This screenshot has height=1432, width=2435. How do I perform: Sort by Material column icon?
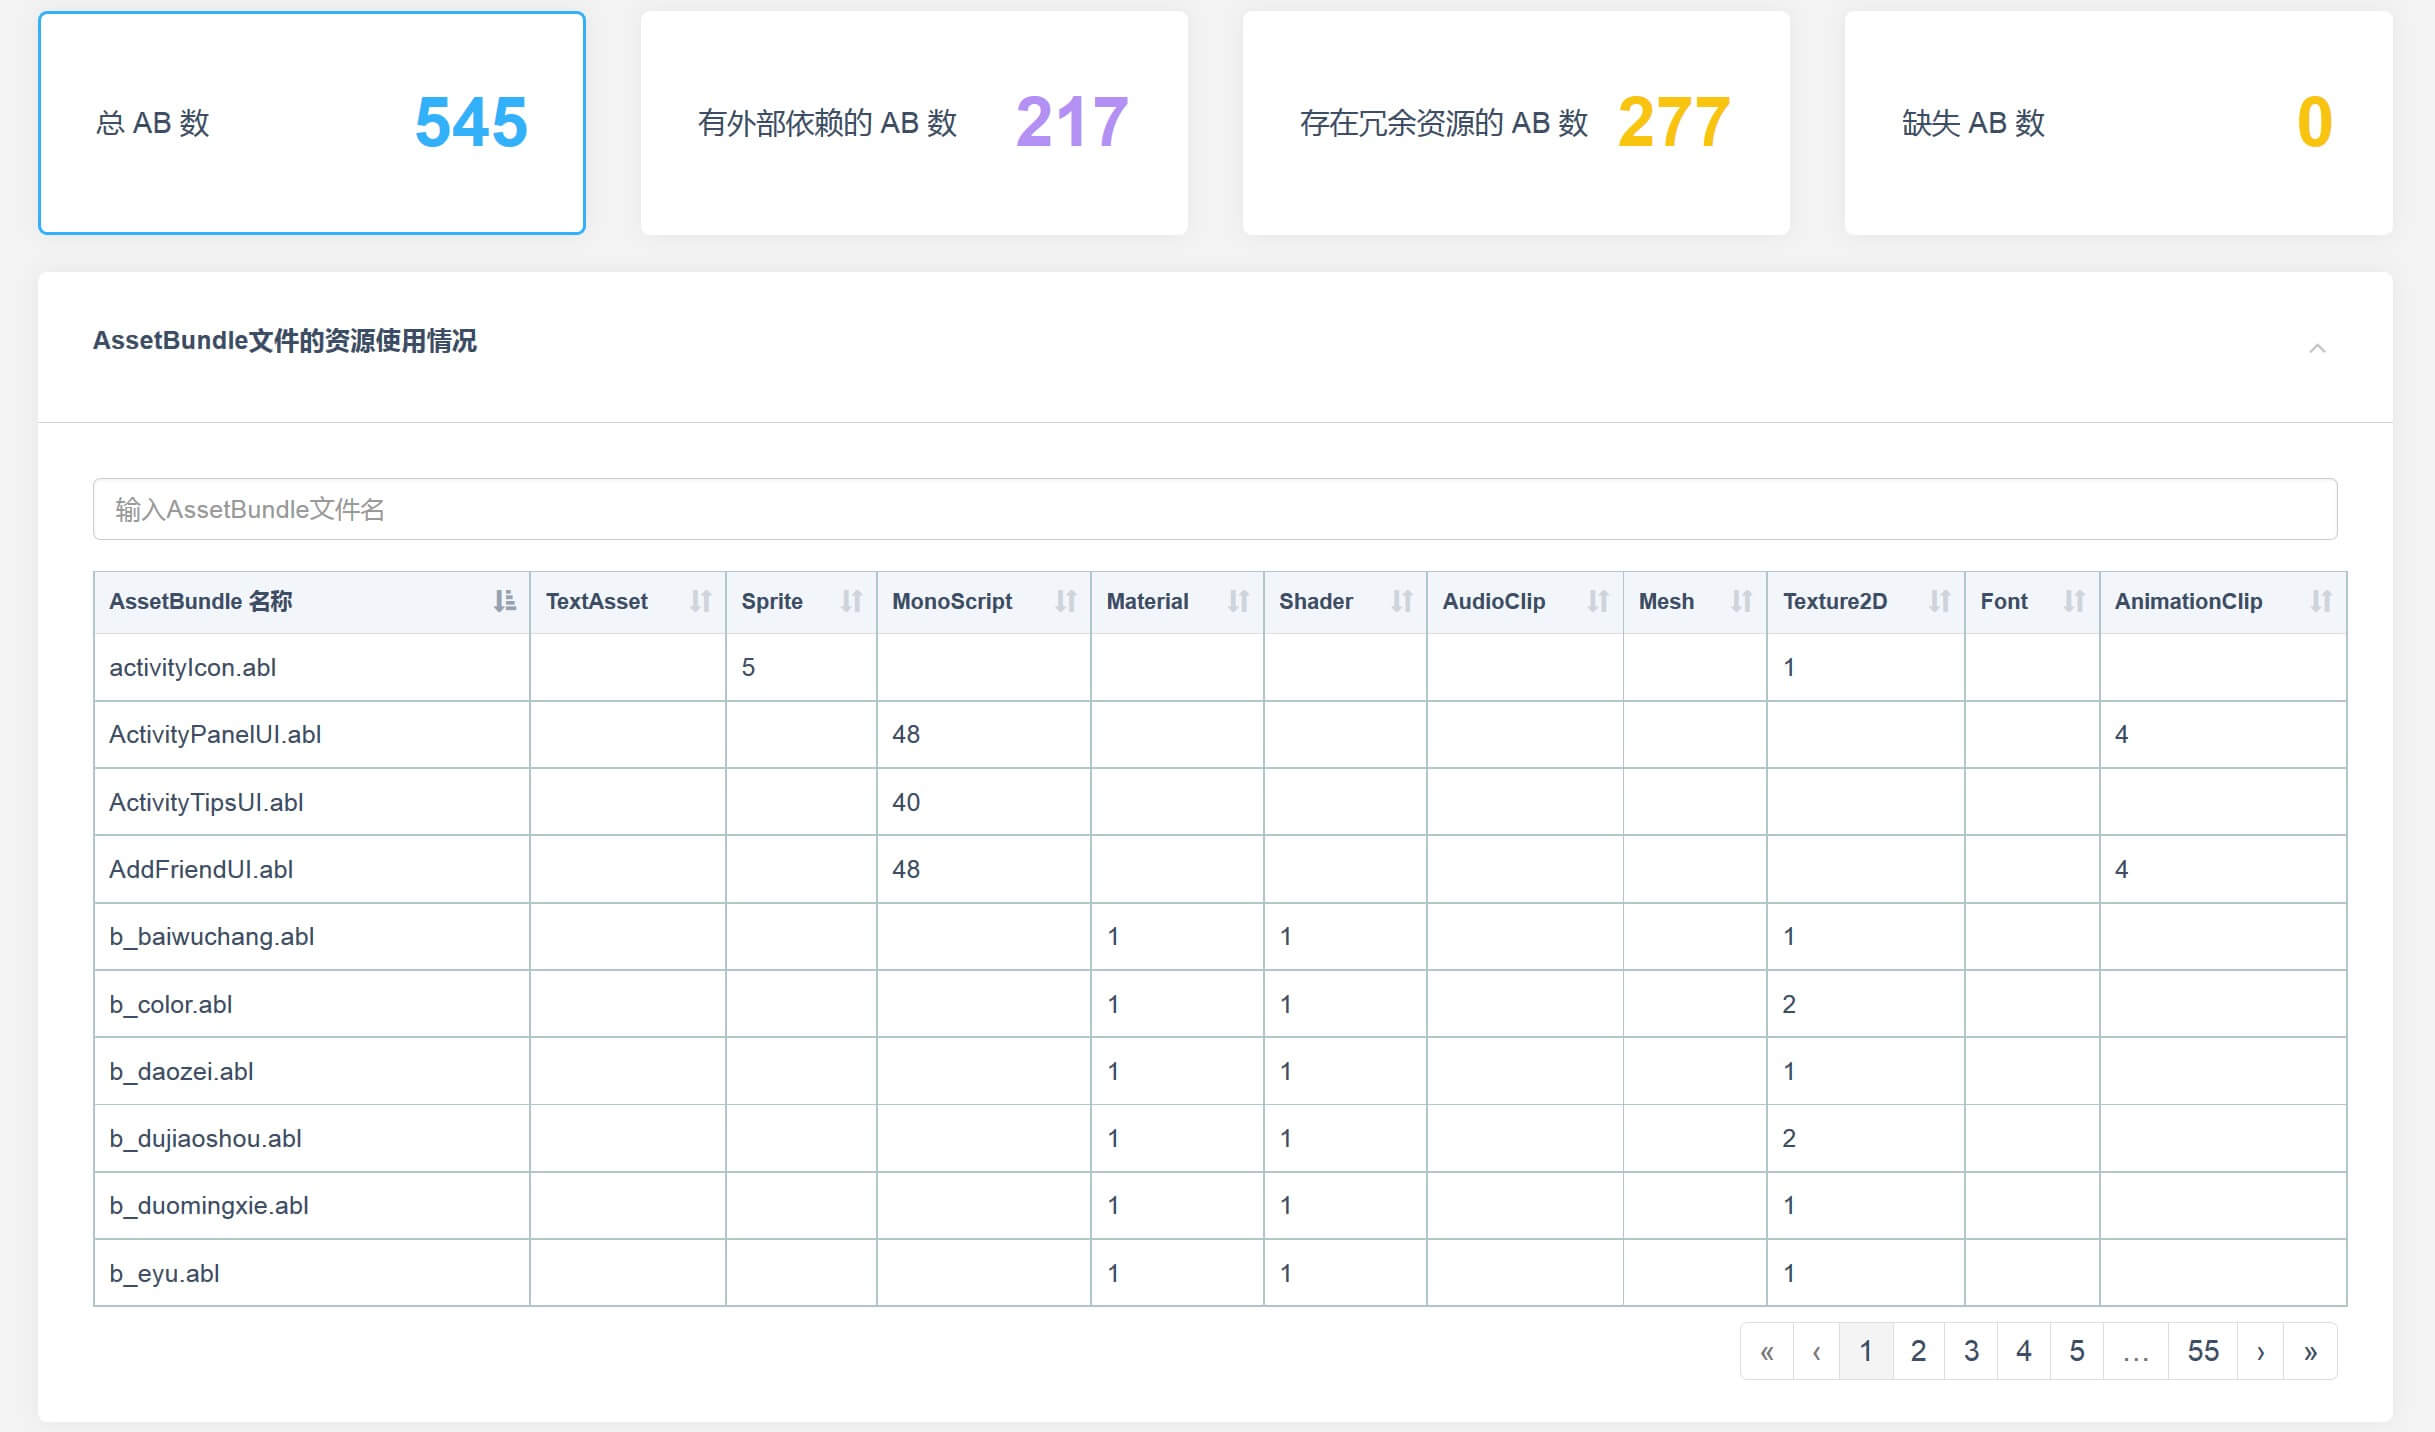click(1238, 601)
